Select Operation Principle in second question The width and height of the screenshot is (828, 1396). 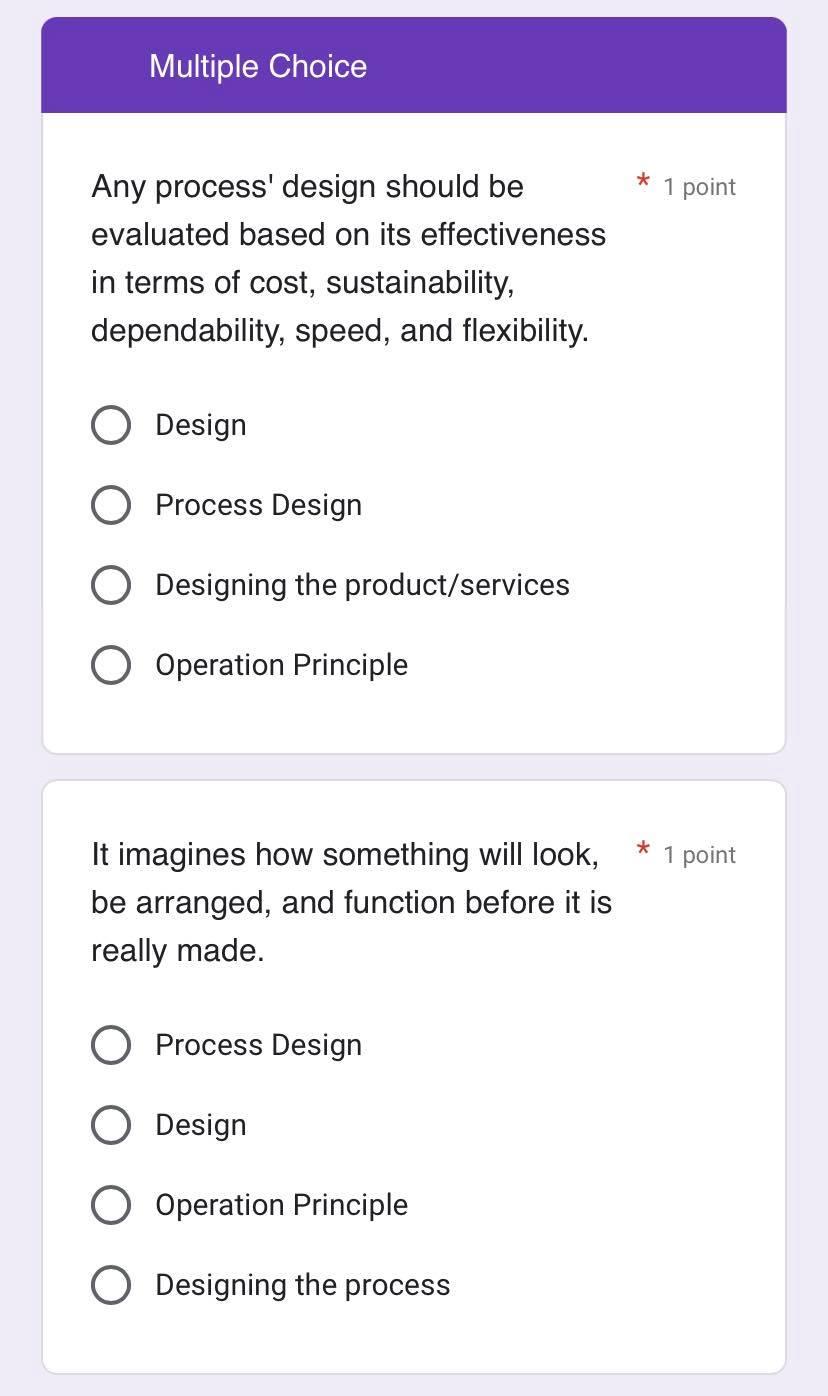pyautogui.click(x=110, y=1204)
